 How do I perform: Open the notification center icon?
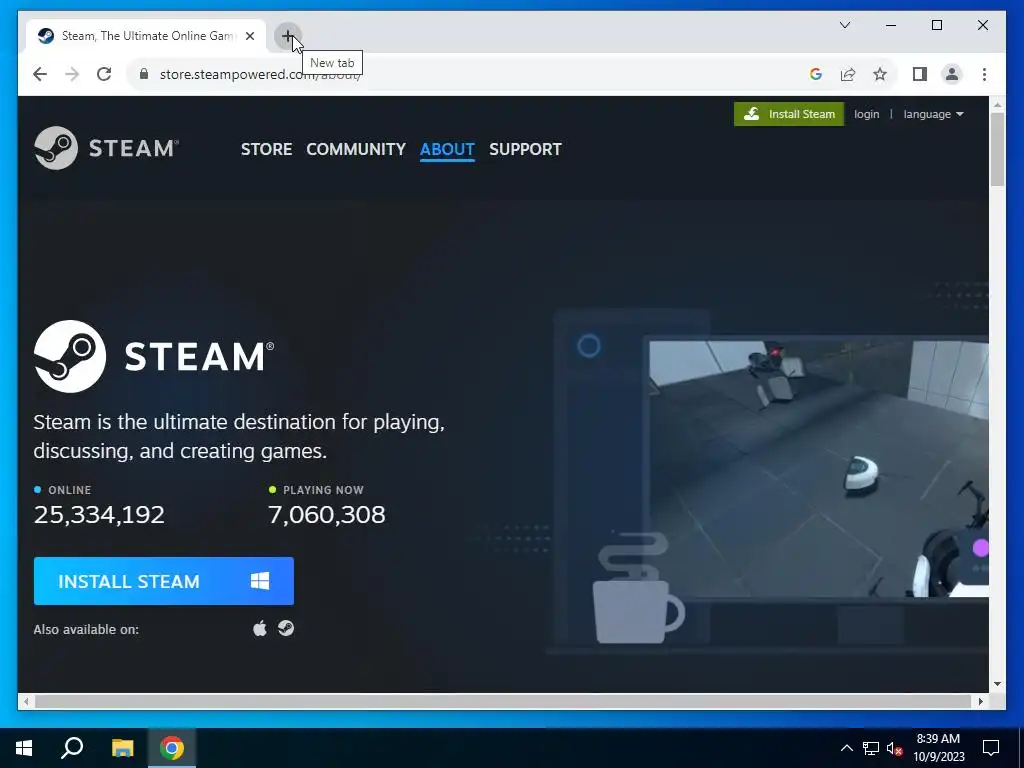click(991, 748)
